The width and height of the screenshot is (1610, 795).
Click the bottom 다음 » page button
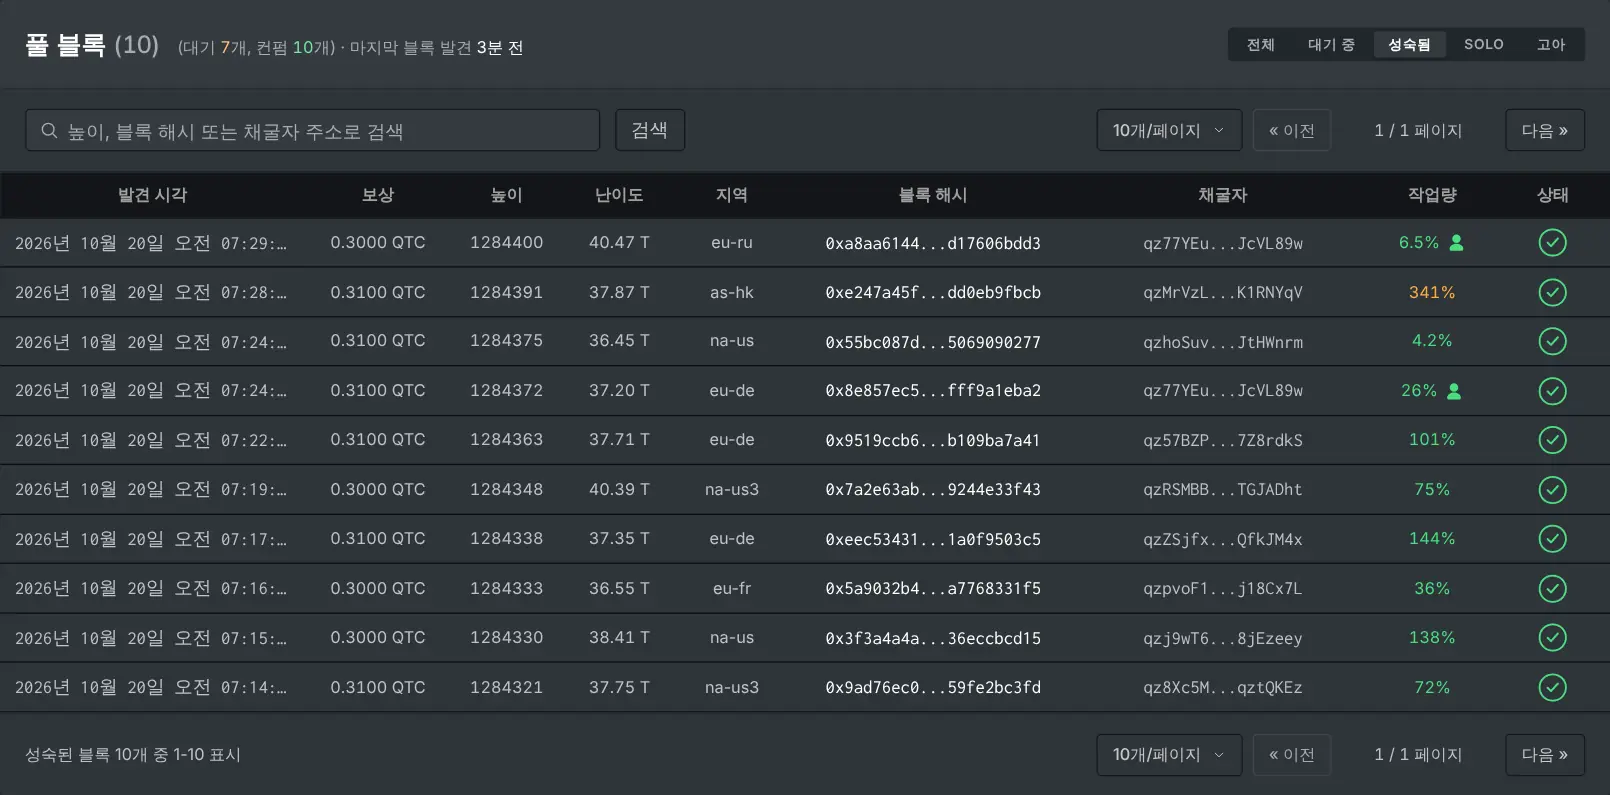[x=1545, y=755]
